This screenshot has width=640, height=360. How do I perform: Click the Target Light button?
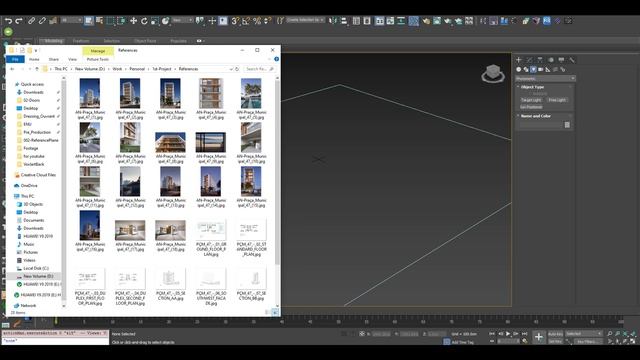[x=531, y=100]
